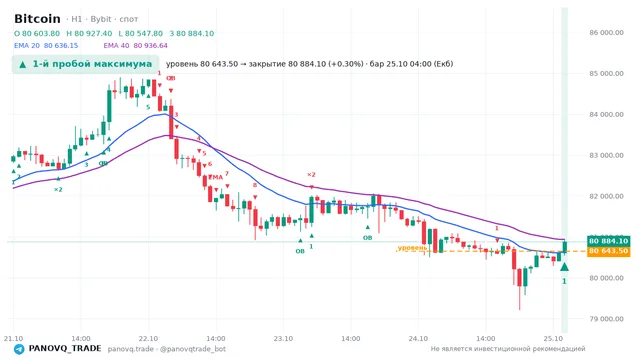The height and width of the screenshot is (360, 640).
Task: Click the 79 000.00 price axis label
Action: coord(607,319)
